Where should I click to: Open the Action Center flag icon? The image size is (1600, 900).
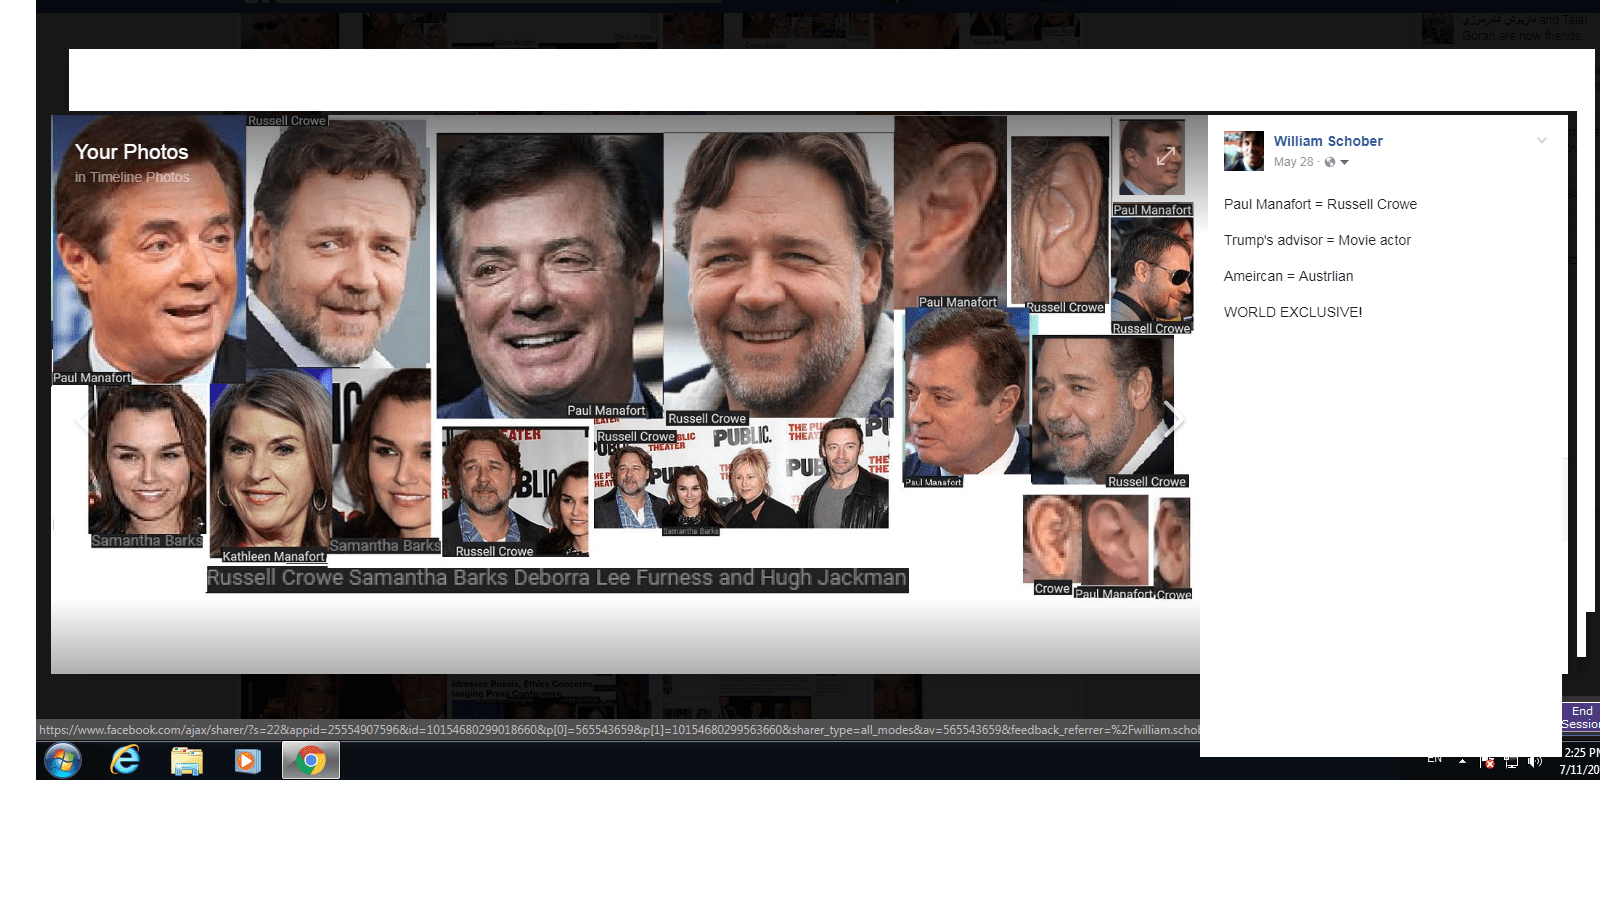(x=1487, y=762)
